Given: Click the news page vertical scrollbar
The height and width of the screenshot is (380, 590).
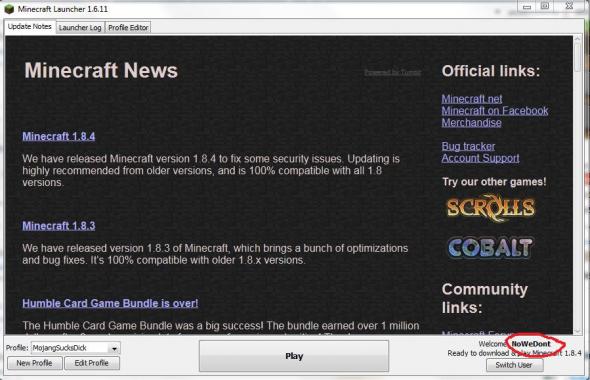Looking at the screenshot, I should [x=578, y=184].
